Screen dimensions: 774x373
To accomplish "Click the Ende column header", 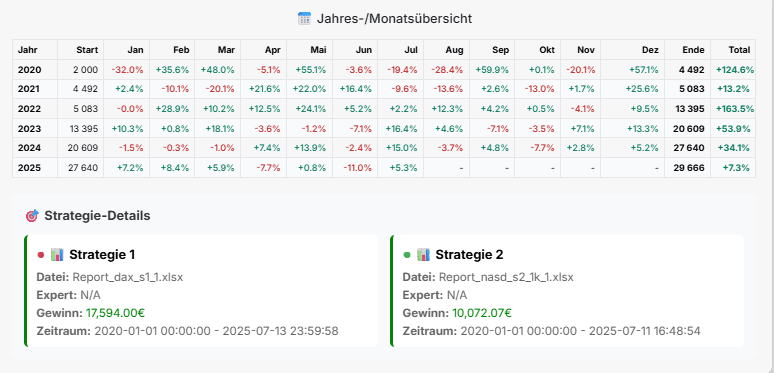I will 693,50.
